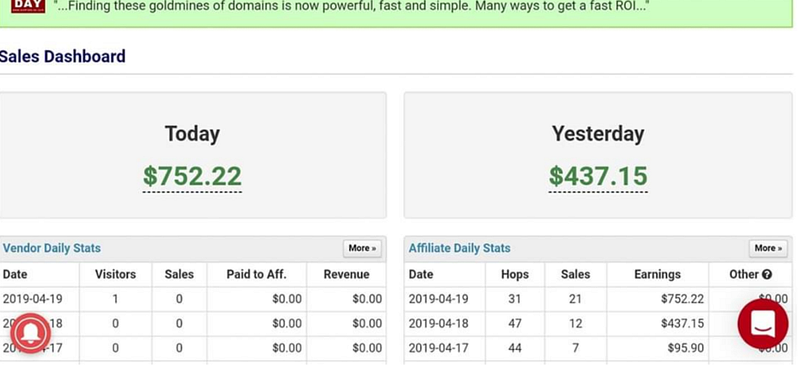Viewport: 800px width, 365px height.
Task: Select affiliate date 2019-04-18
Action: click(x=438, y=324)
